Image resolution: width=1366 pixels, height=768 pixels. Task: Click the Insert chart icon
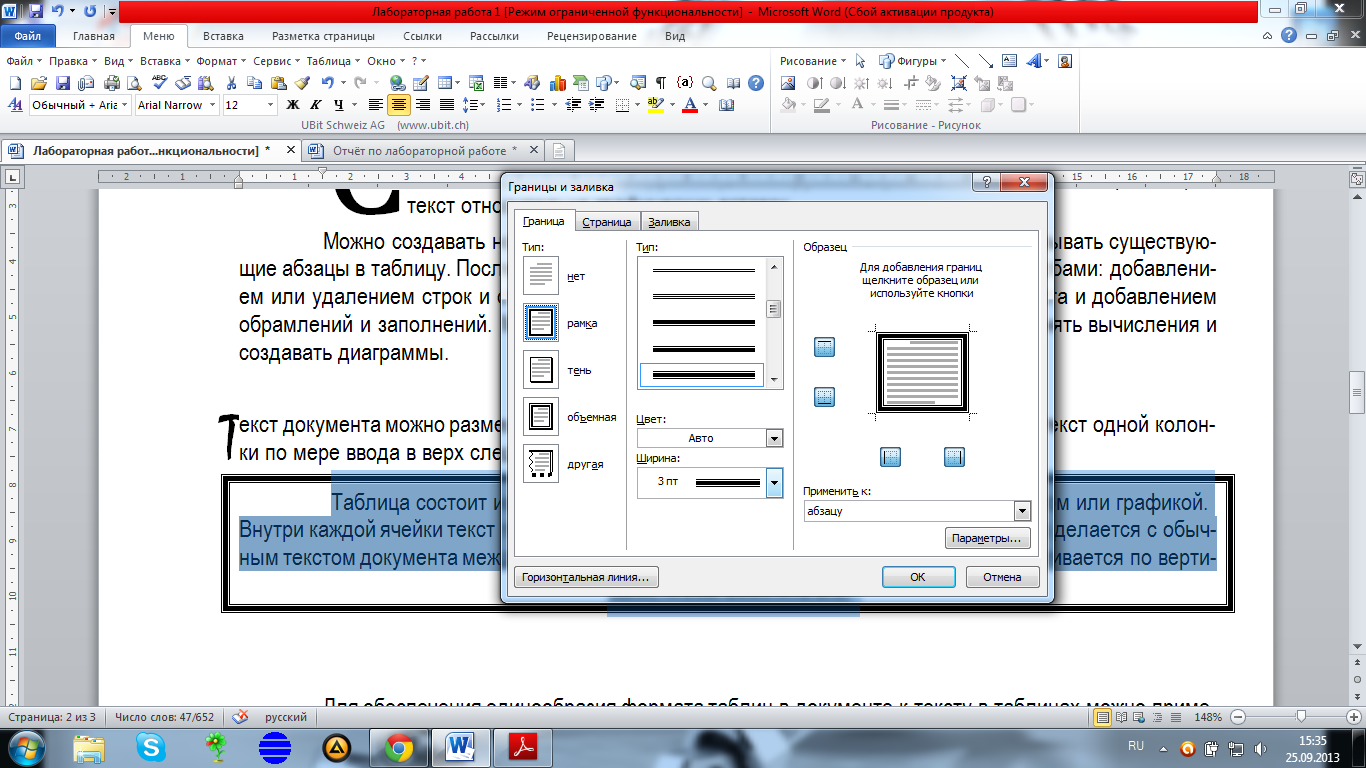(557, 83)
